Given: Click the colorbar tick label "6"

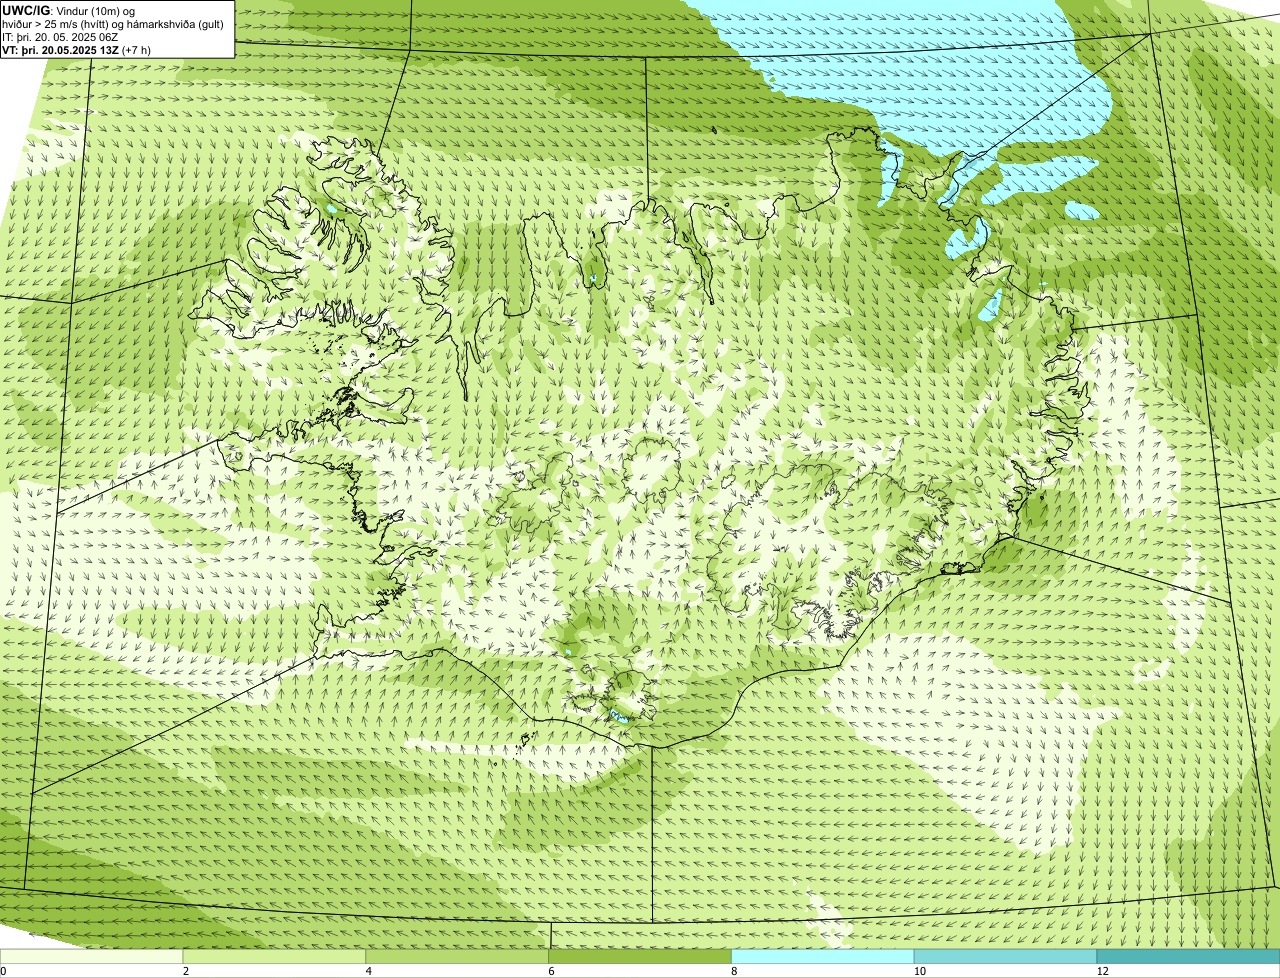Looking at the screenshot, I should [552, 971].
